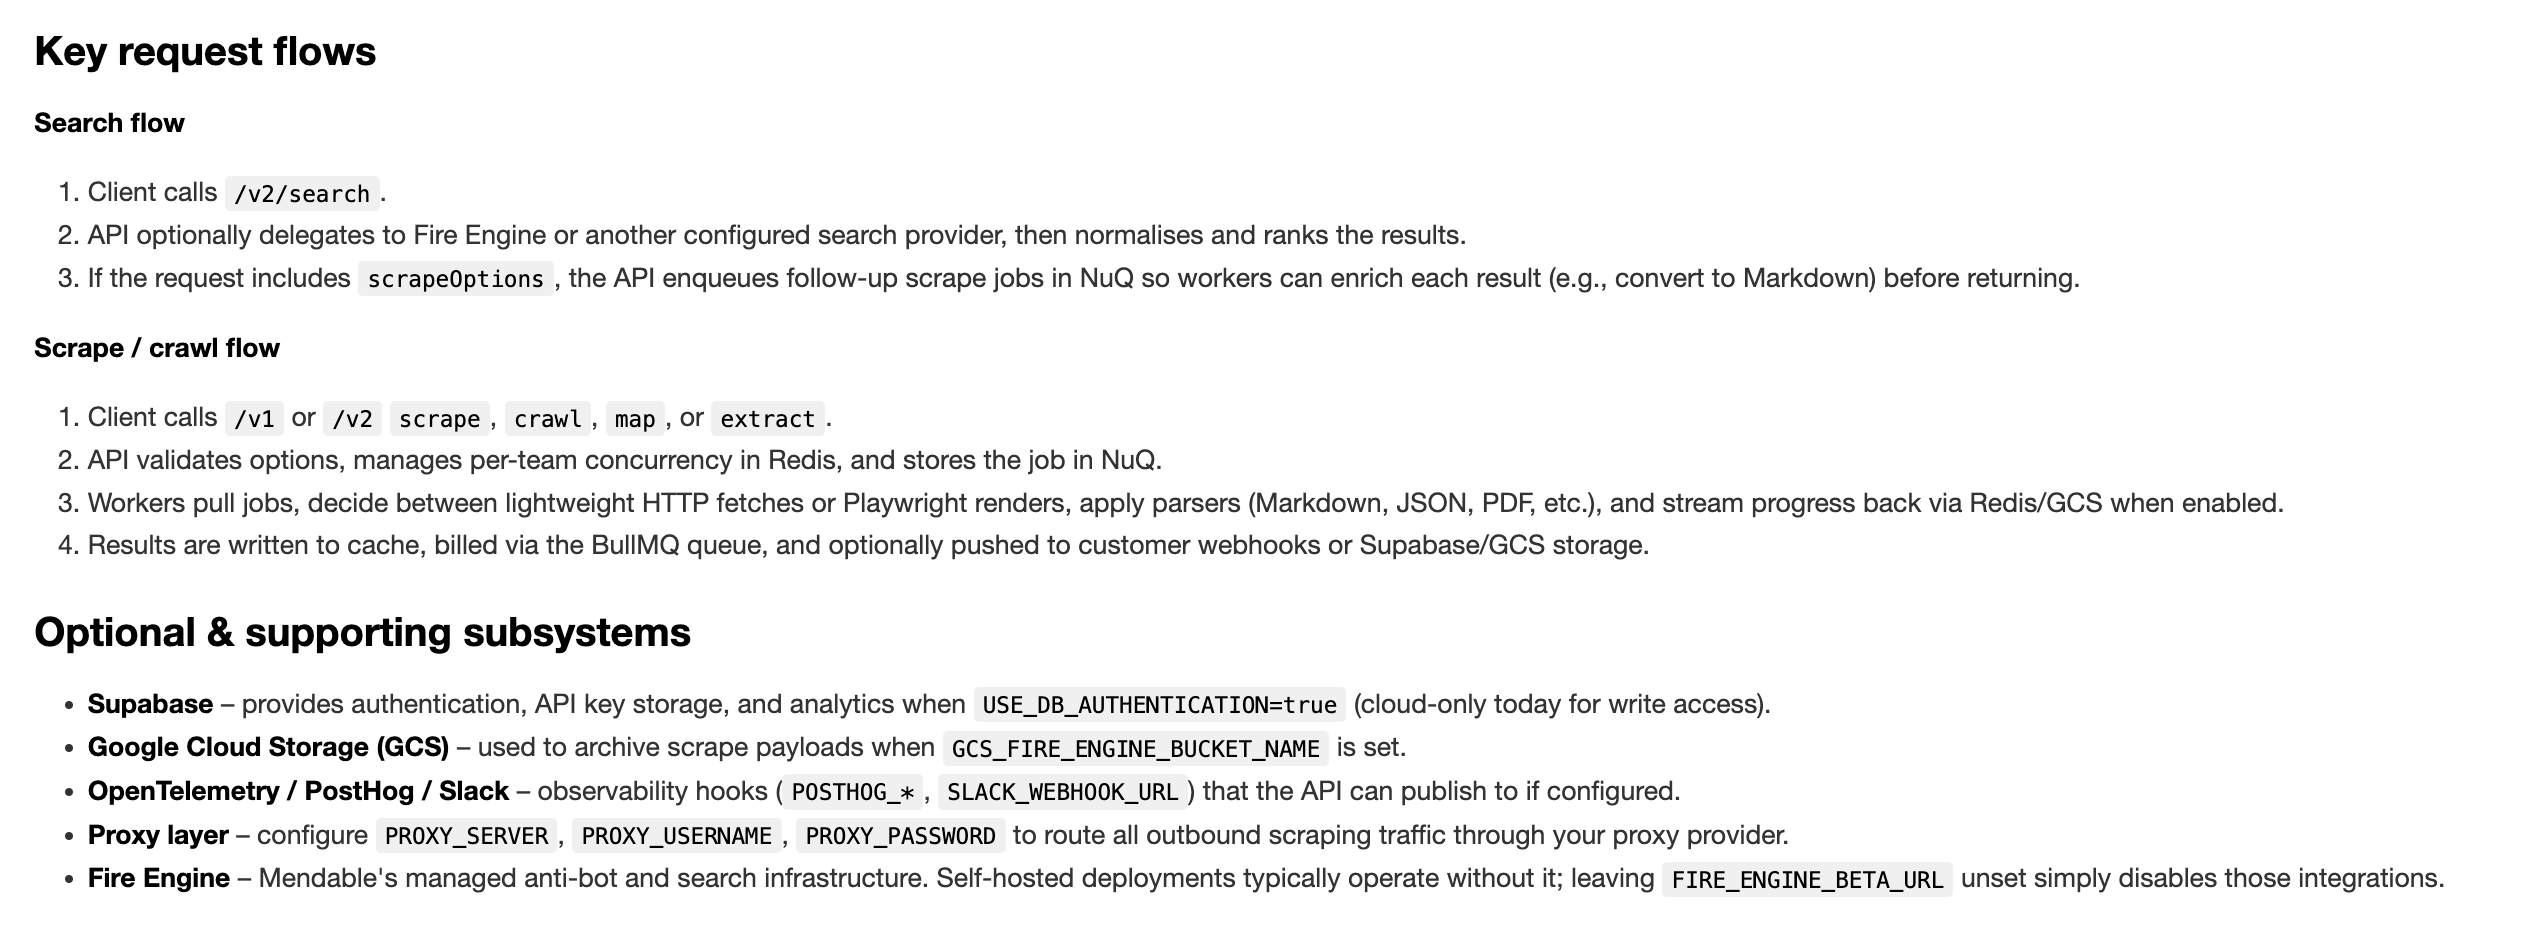Image resolution: width=2538 pixels, height=944 pixels.
Task: Click the /v2/search inline code
Action: pyautogui.click(x=302, y=193)
